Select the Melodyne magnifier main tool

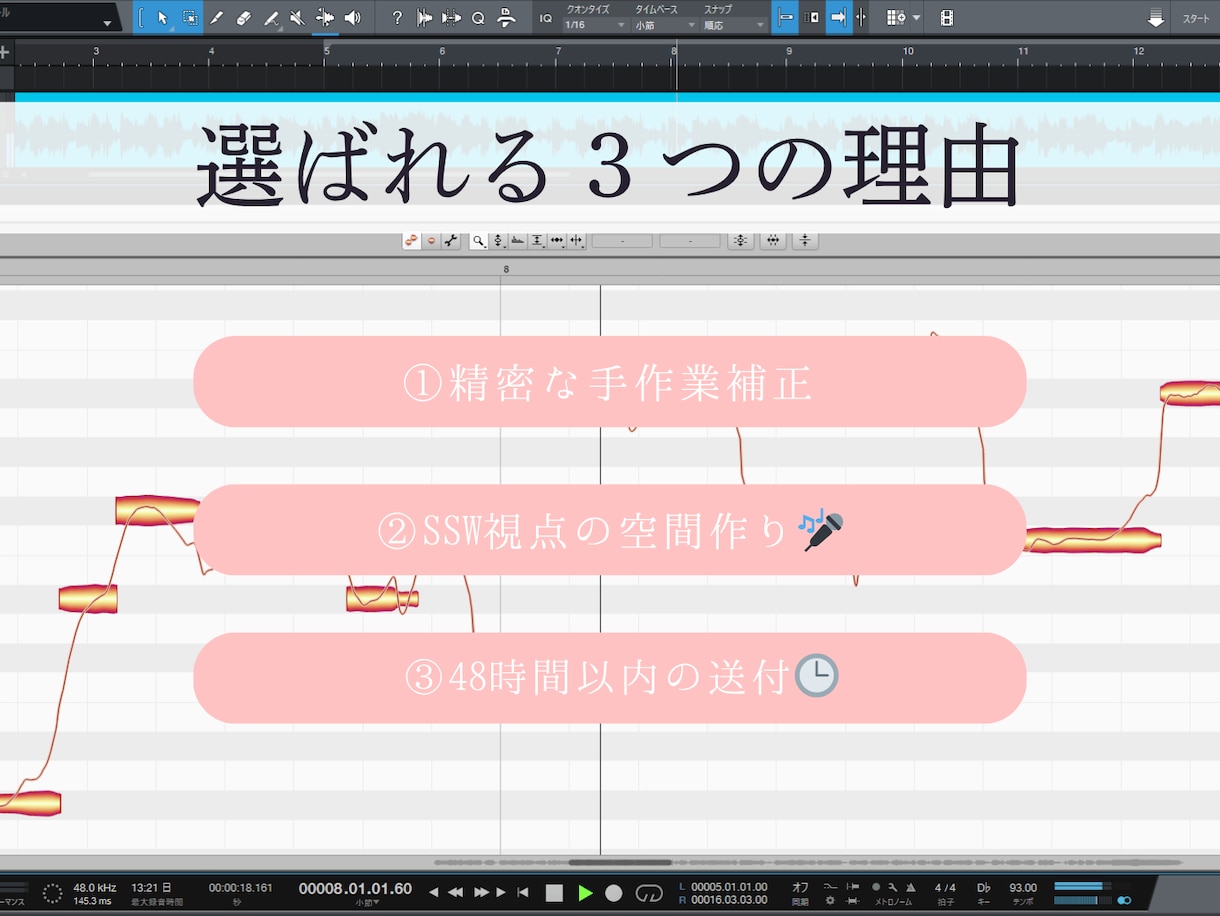click(x=479, y=240)
